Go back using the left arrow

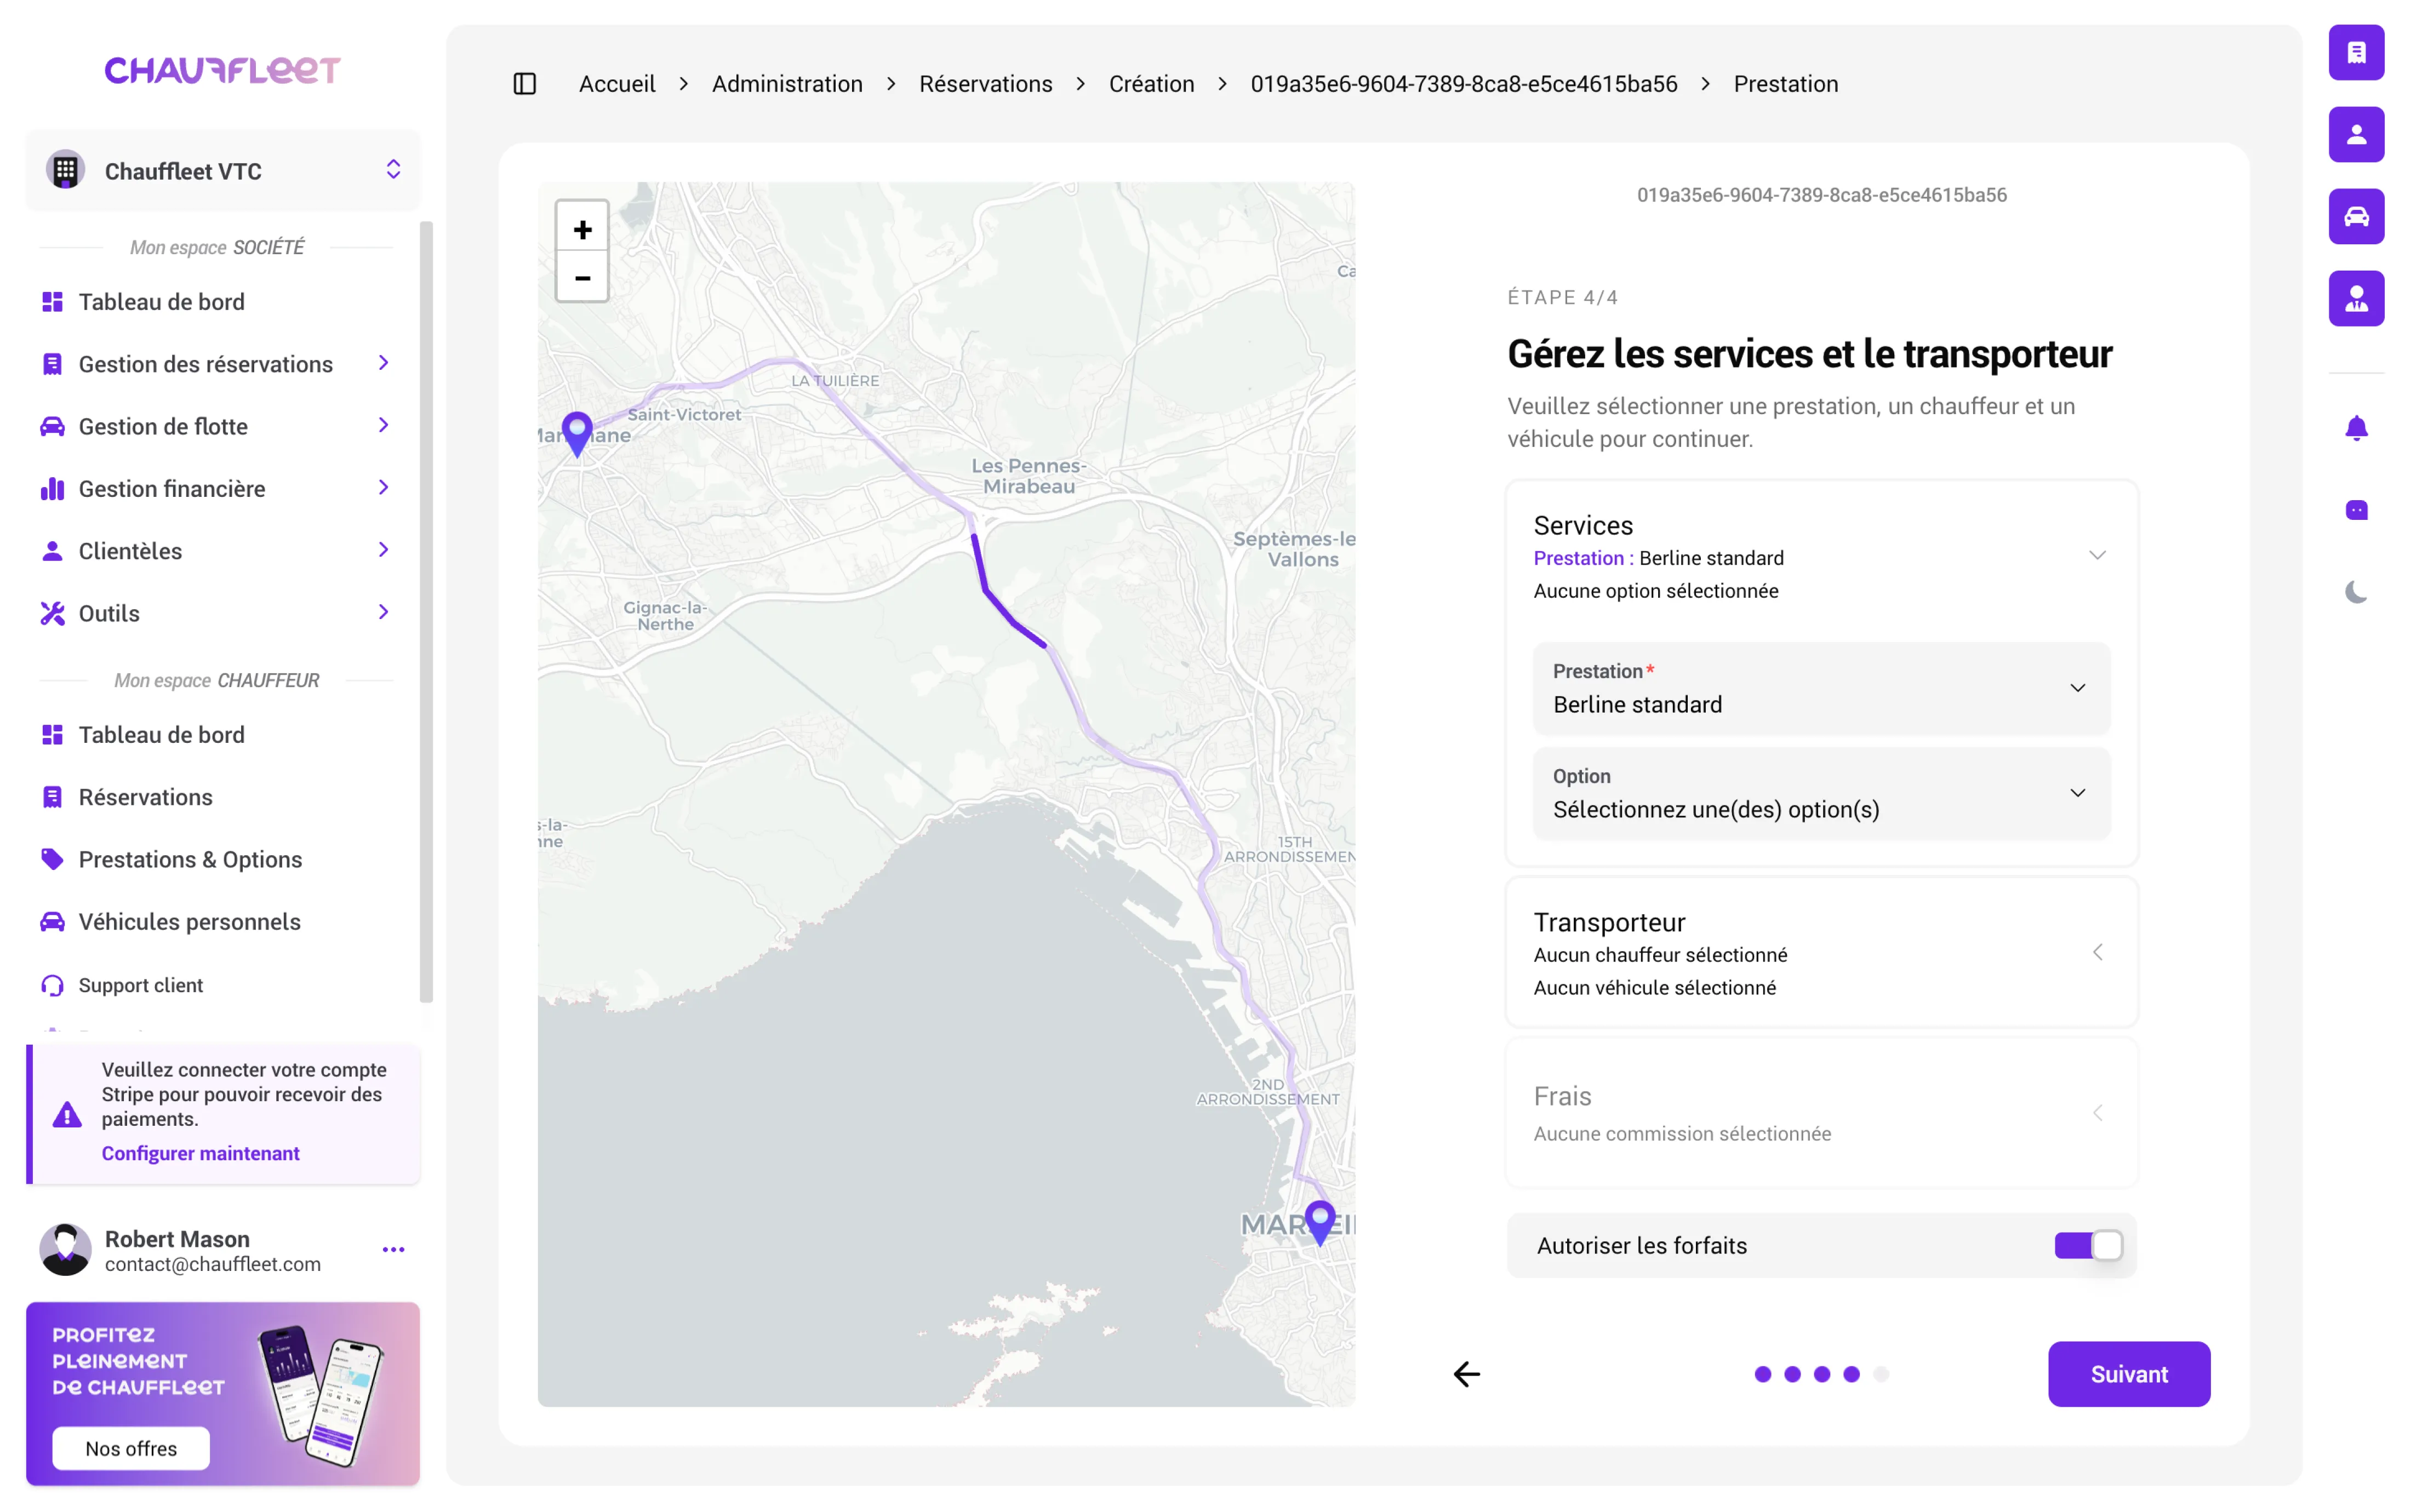coord(1466,1374)
